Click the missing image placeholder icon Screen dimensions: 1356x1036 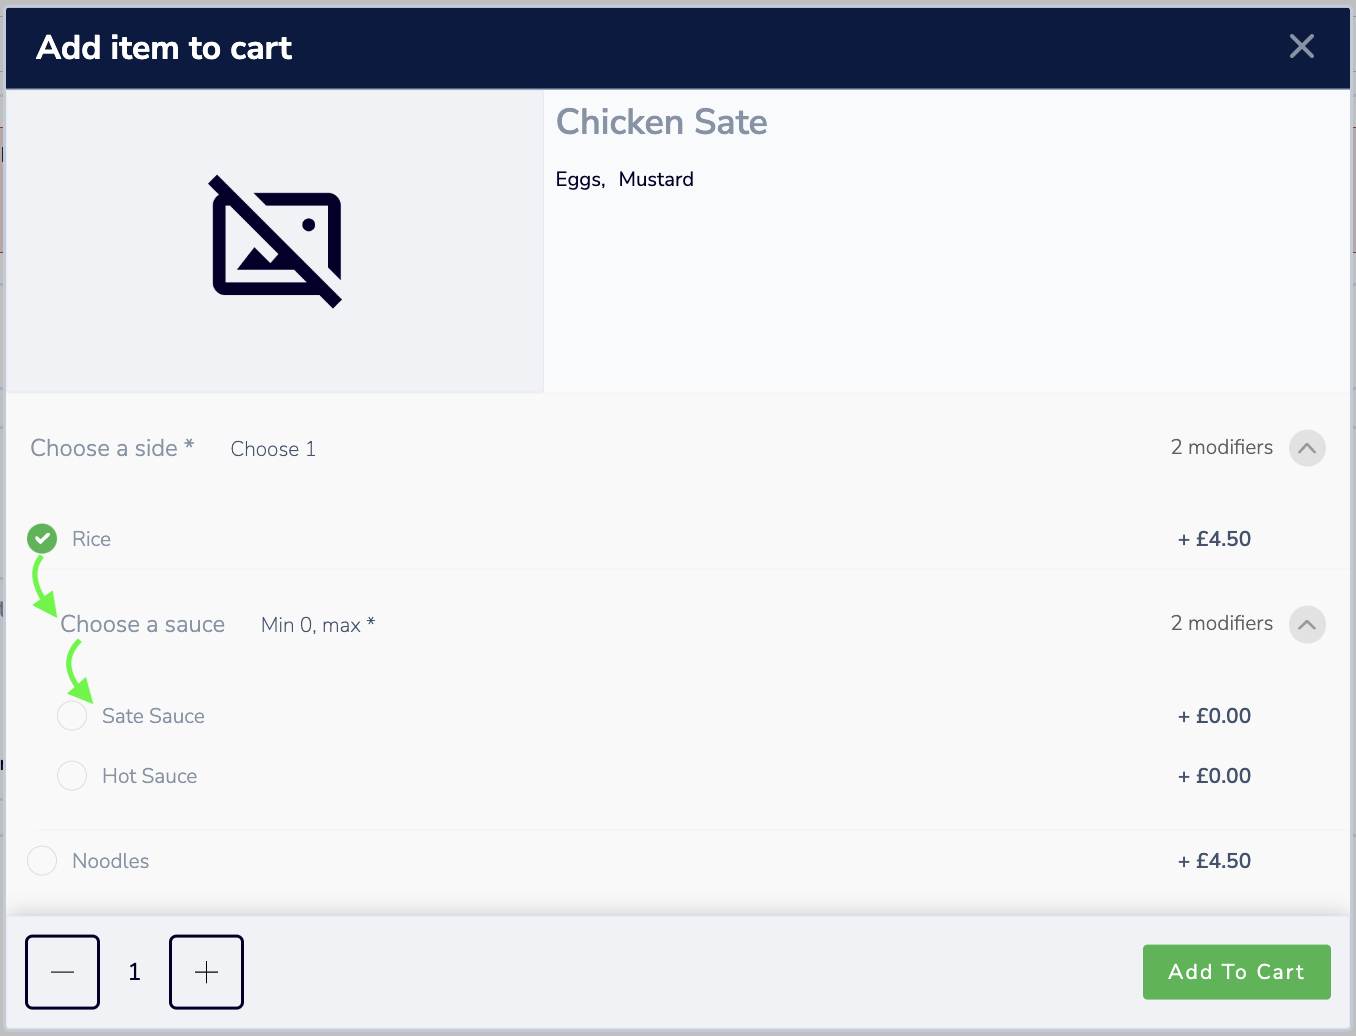click(x=276, y=242)
